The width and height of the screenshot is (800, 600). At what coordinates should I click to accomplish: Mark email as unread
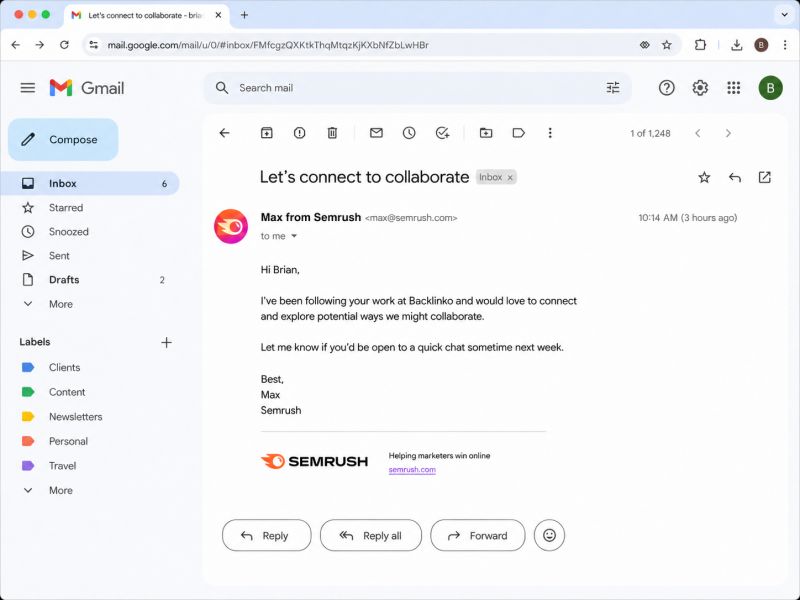click(376, 133)
